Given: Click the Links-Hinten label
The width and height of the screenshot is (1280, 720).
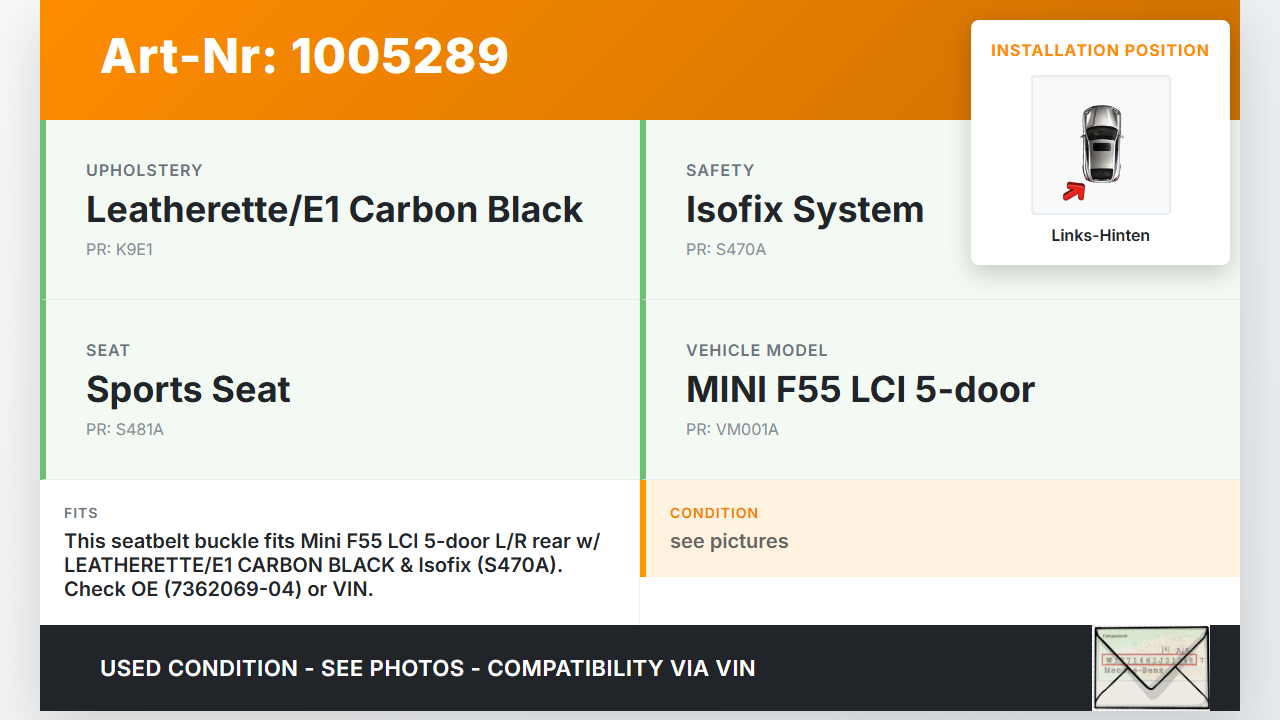Looking at the screenshot, I should pos(1100,236).
